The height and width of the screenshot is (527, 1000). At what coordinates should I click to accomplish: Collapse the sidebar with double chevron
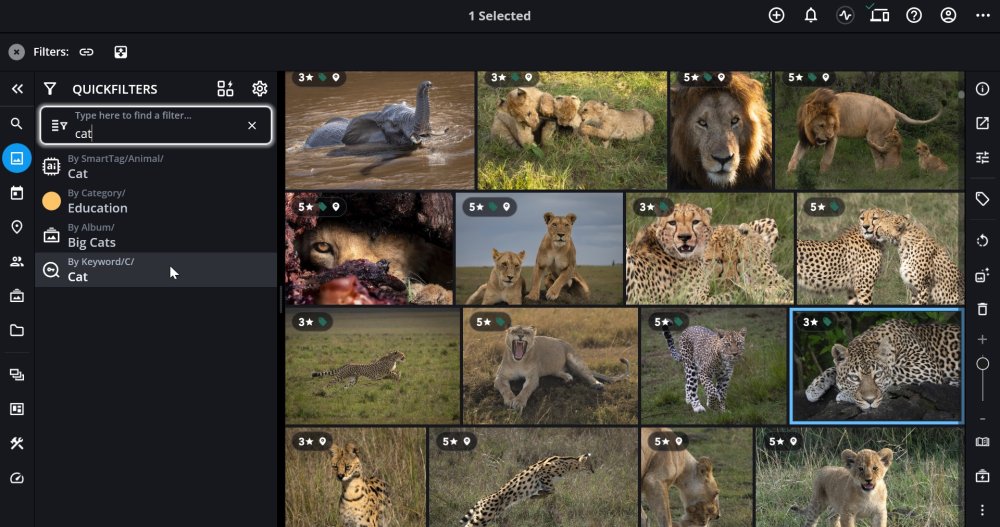[17, 89]
